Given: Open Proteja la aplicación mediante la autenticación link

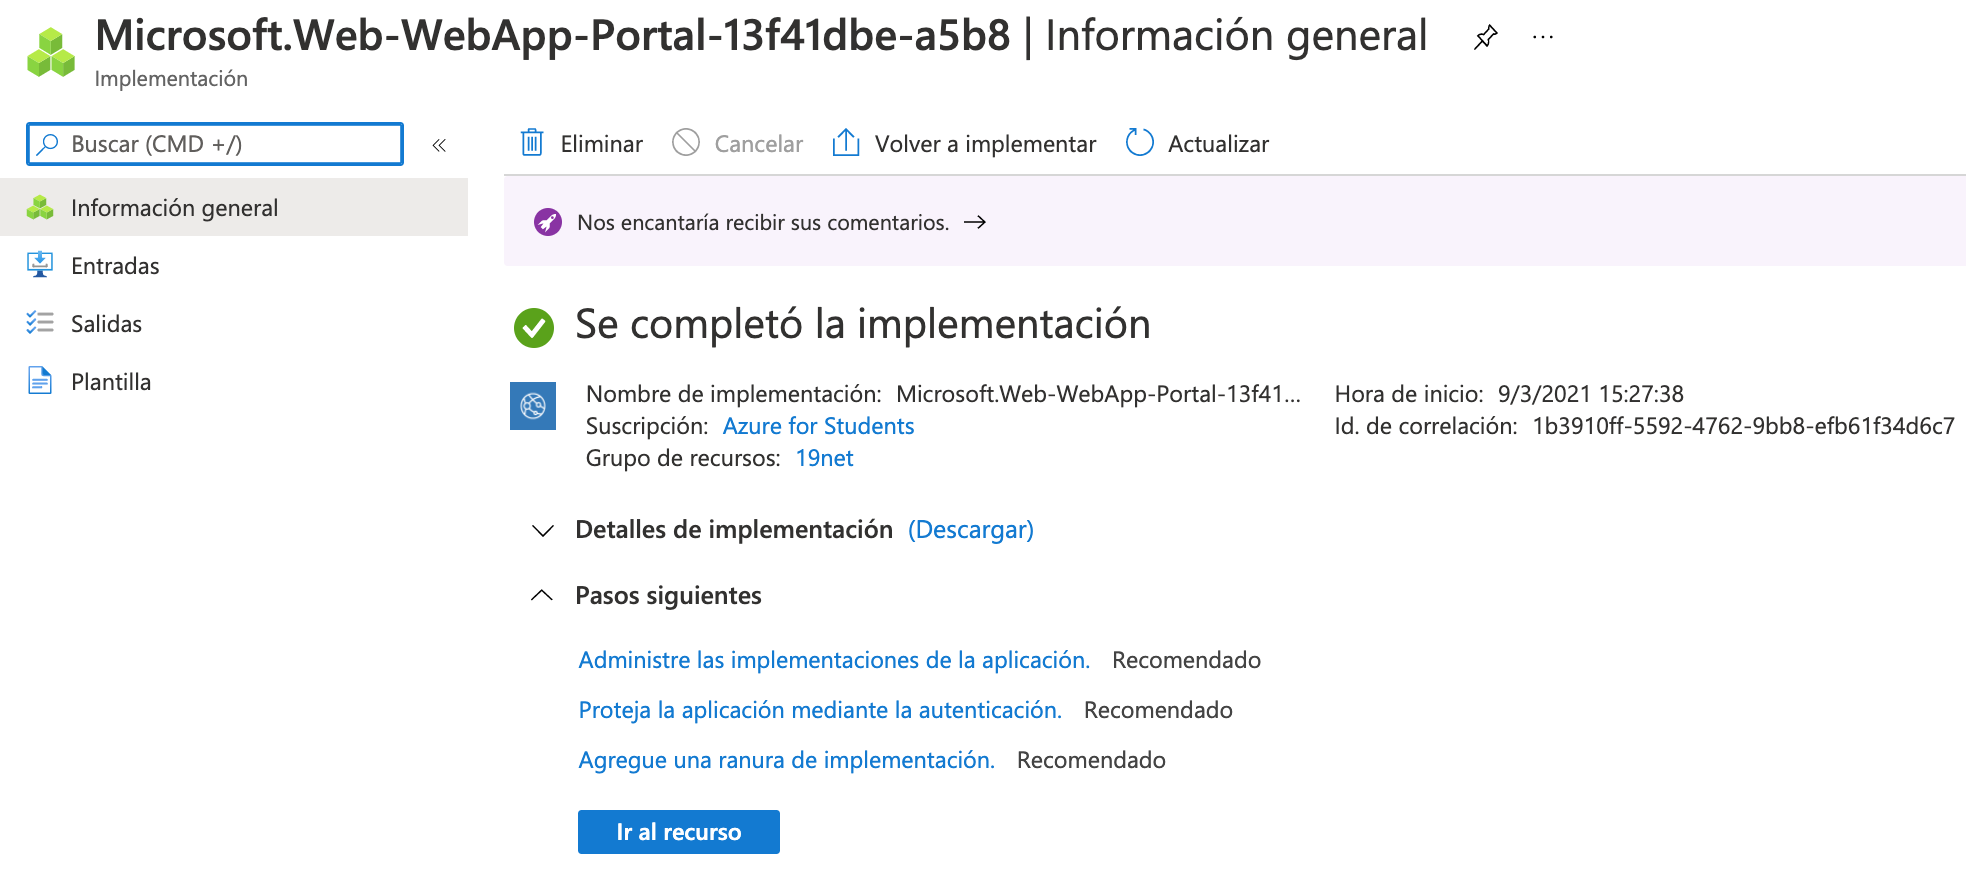Looking at the screenshot, I should coord(820,710).
